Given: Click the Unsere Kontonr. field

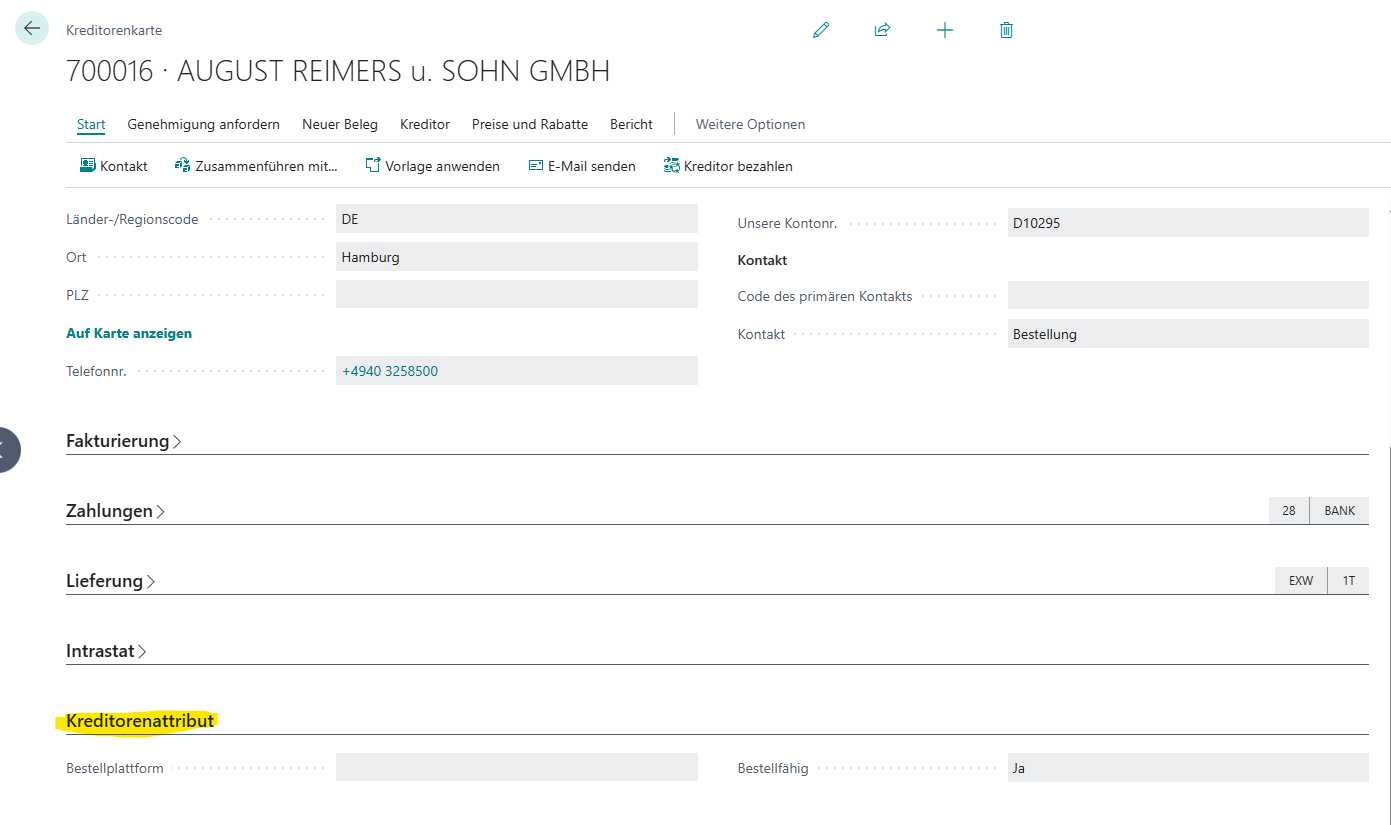Looking at the screenshot, I should coord(1188,223).
